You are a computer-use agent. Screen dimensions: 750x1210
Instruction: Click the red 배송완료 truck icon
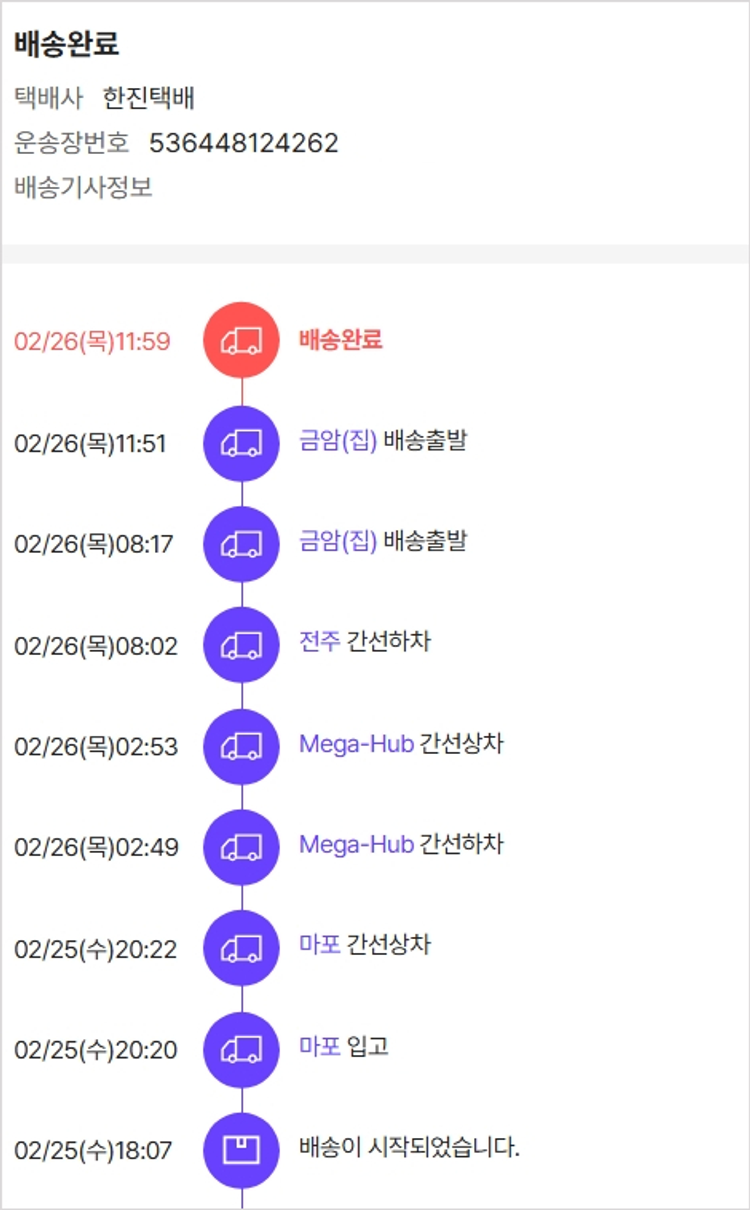[x=241, y=341]
